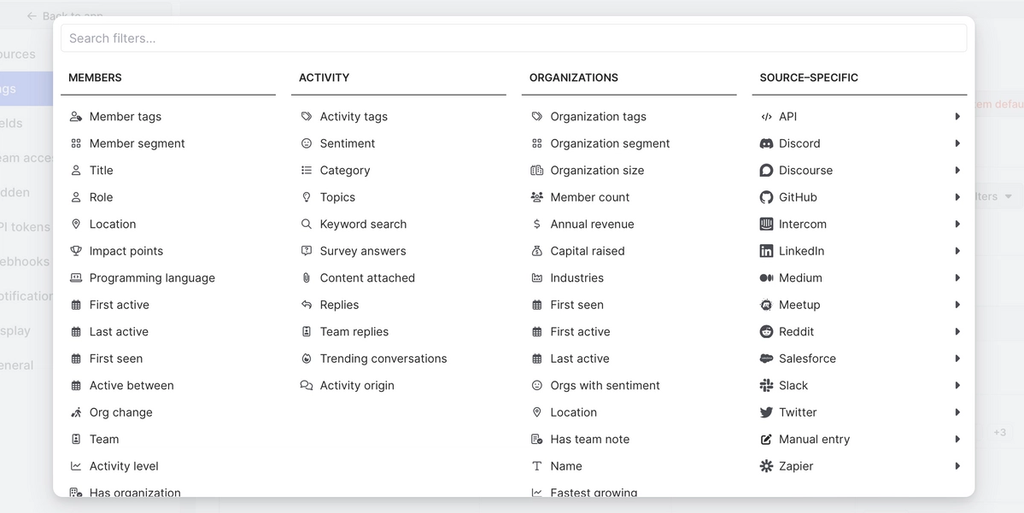Choose the Keyword search filter
Image resolution: width=1024 pixels, height=513 pixels.
click(x=363, y=225)
